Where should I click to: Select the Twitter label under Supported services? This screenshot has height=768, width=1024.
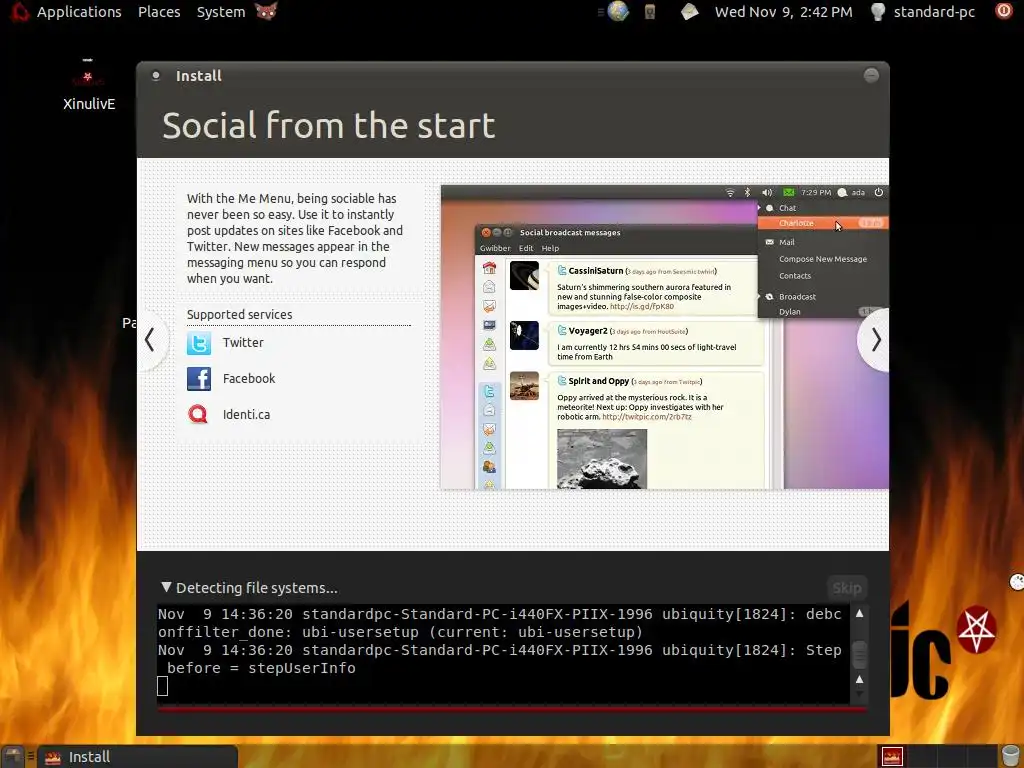243,342
